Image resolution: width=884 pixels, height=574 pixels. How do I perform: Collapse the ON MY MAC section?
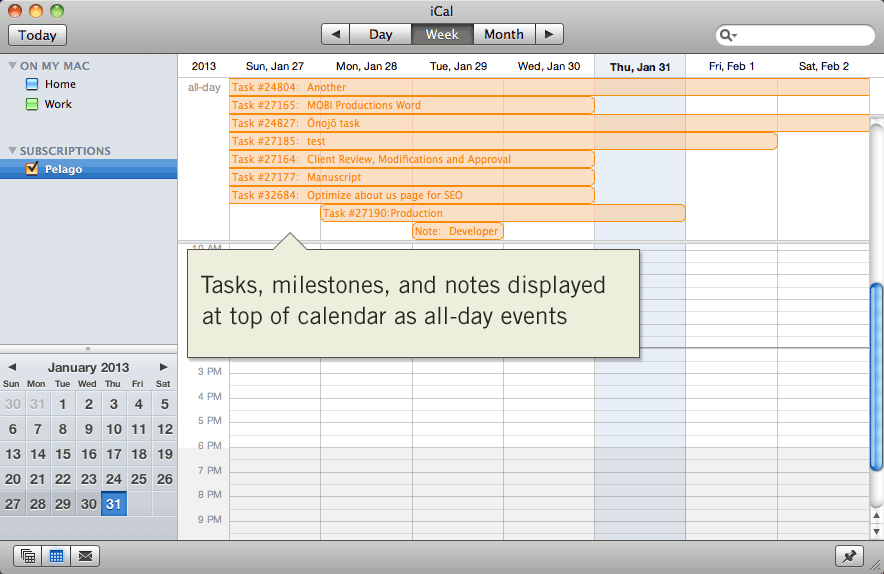point(12,65)
